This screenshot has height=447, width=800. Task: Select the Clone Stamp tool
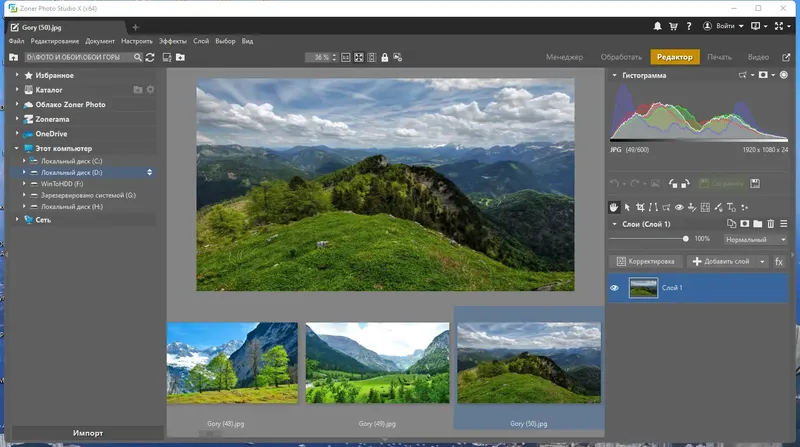click(x=692, y=207)
